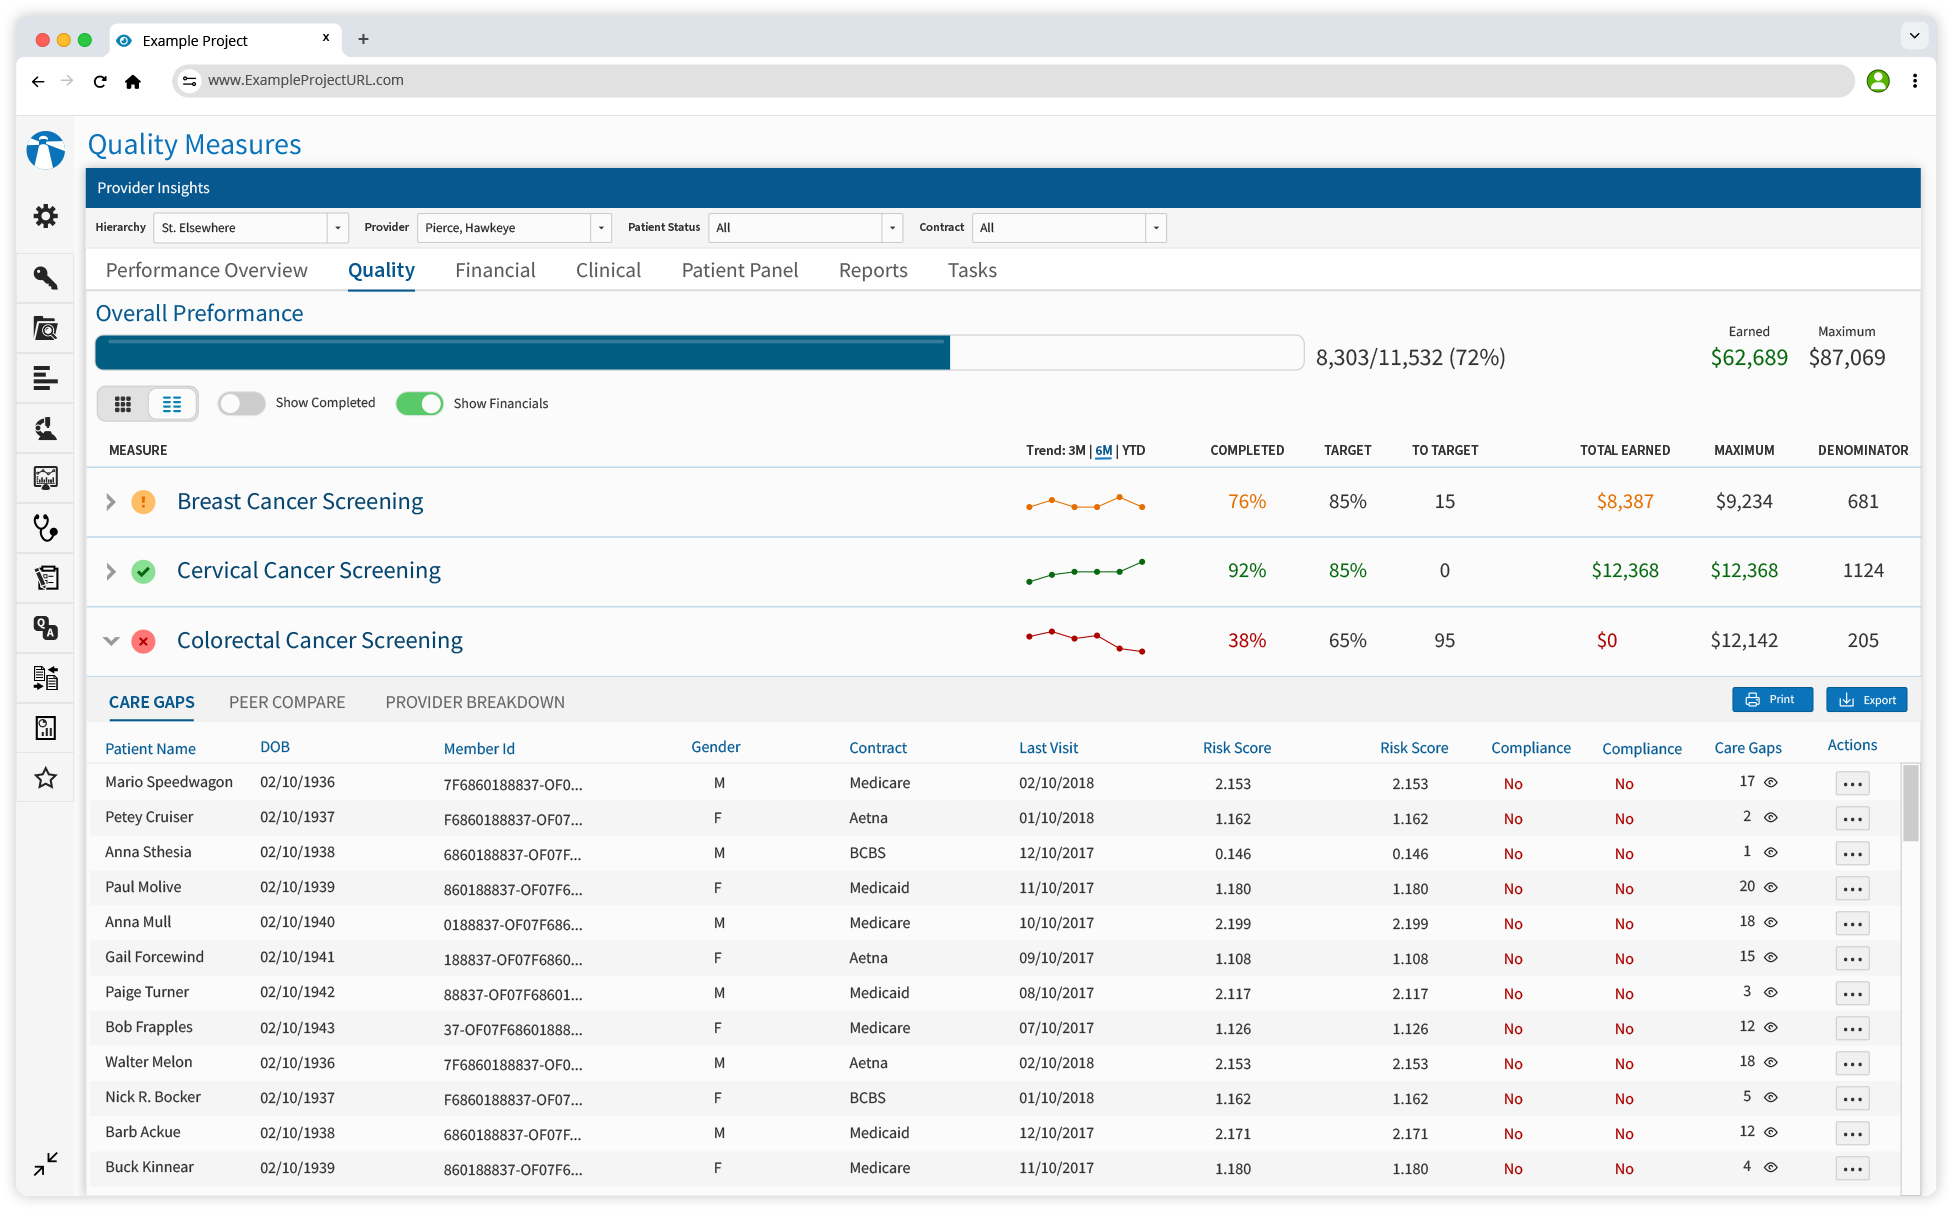Click the microscope icon in sidebar
Viewport: 1953px width, 1212px height.
point(46,429)
